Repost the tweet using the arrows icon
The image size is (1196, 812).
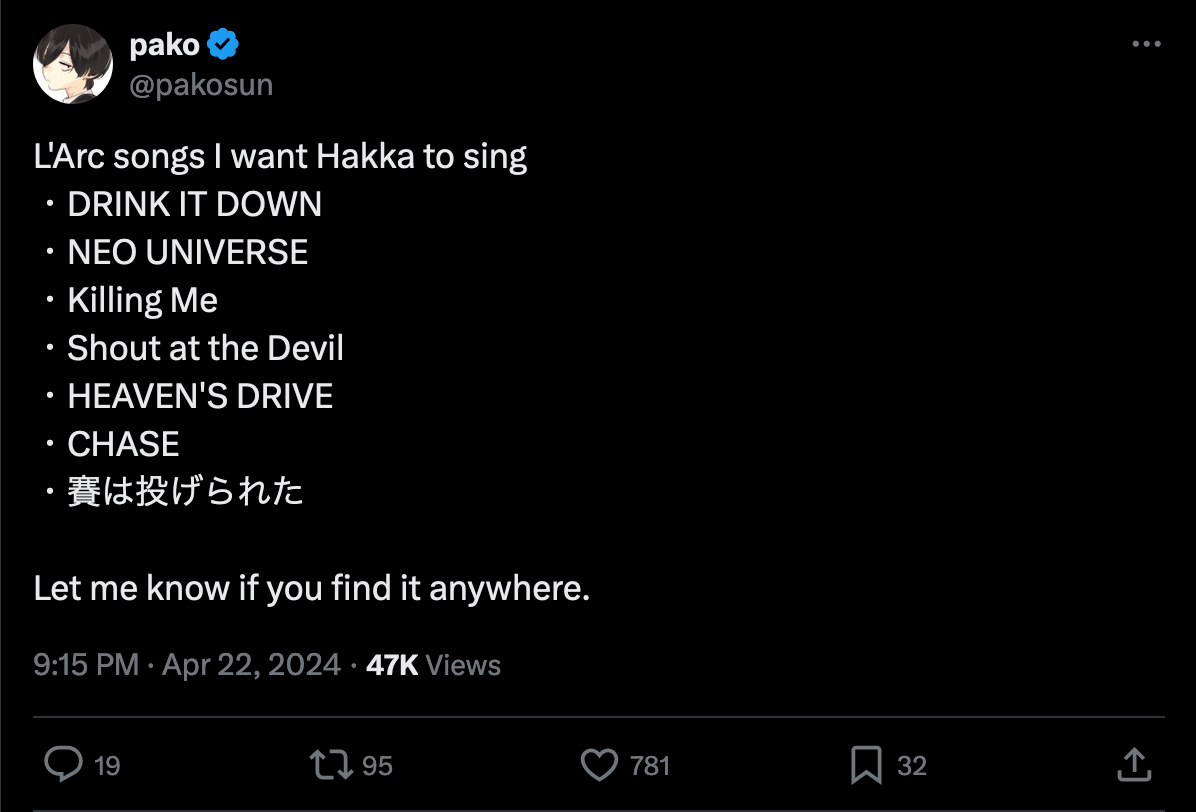[x=331, y=766]
